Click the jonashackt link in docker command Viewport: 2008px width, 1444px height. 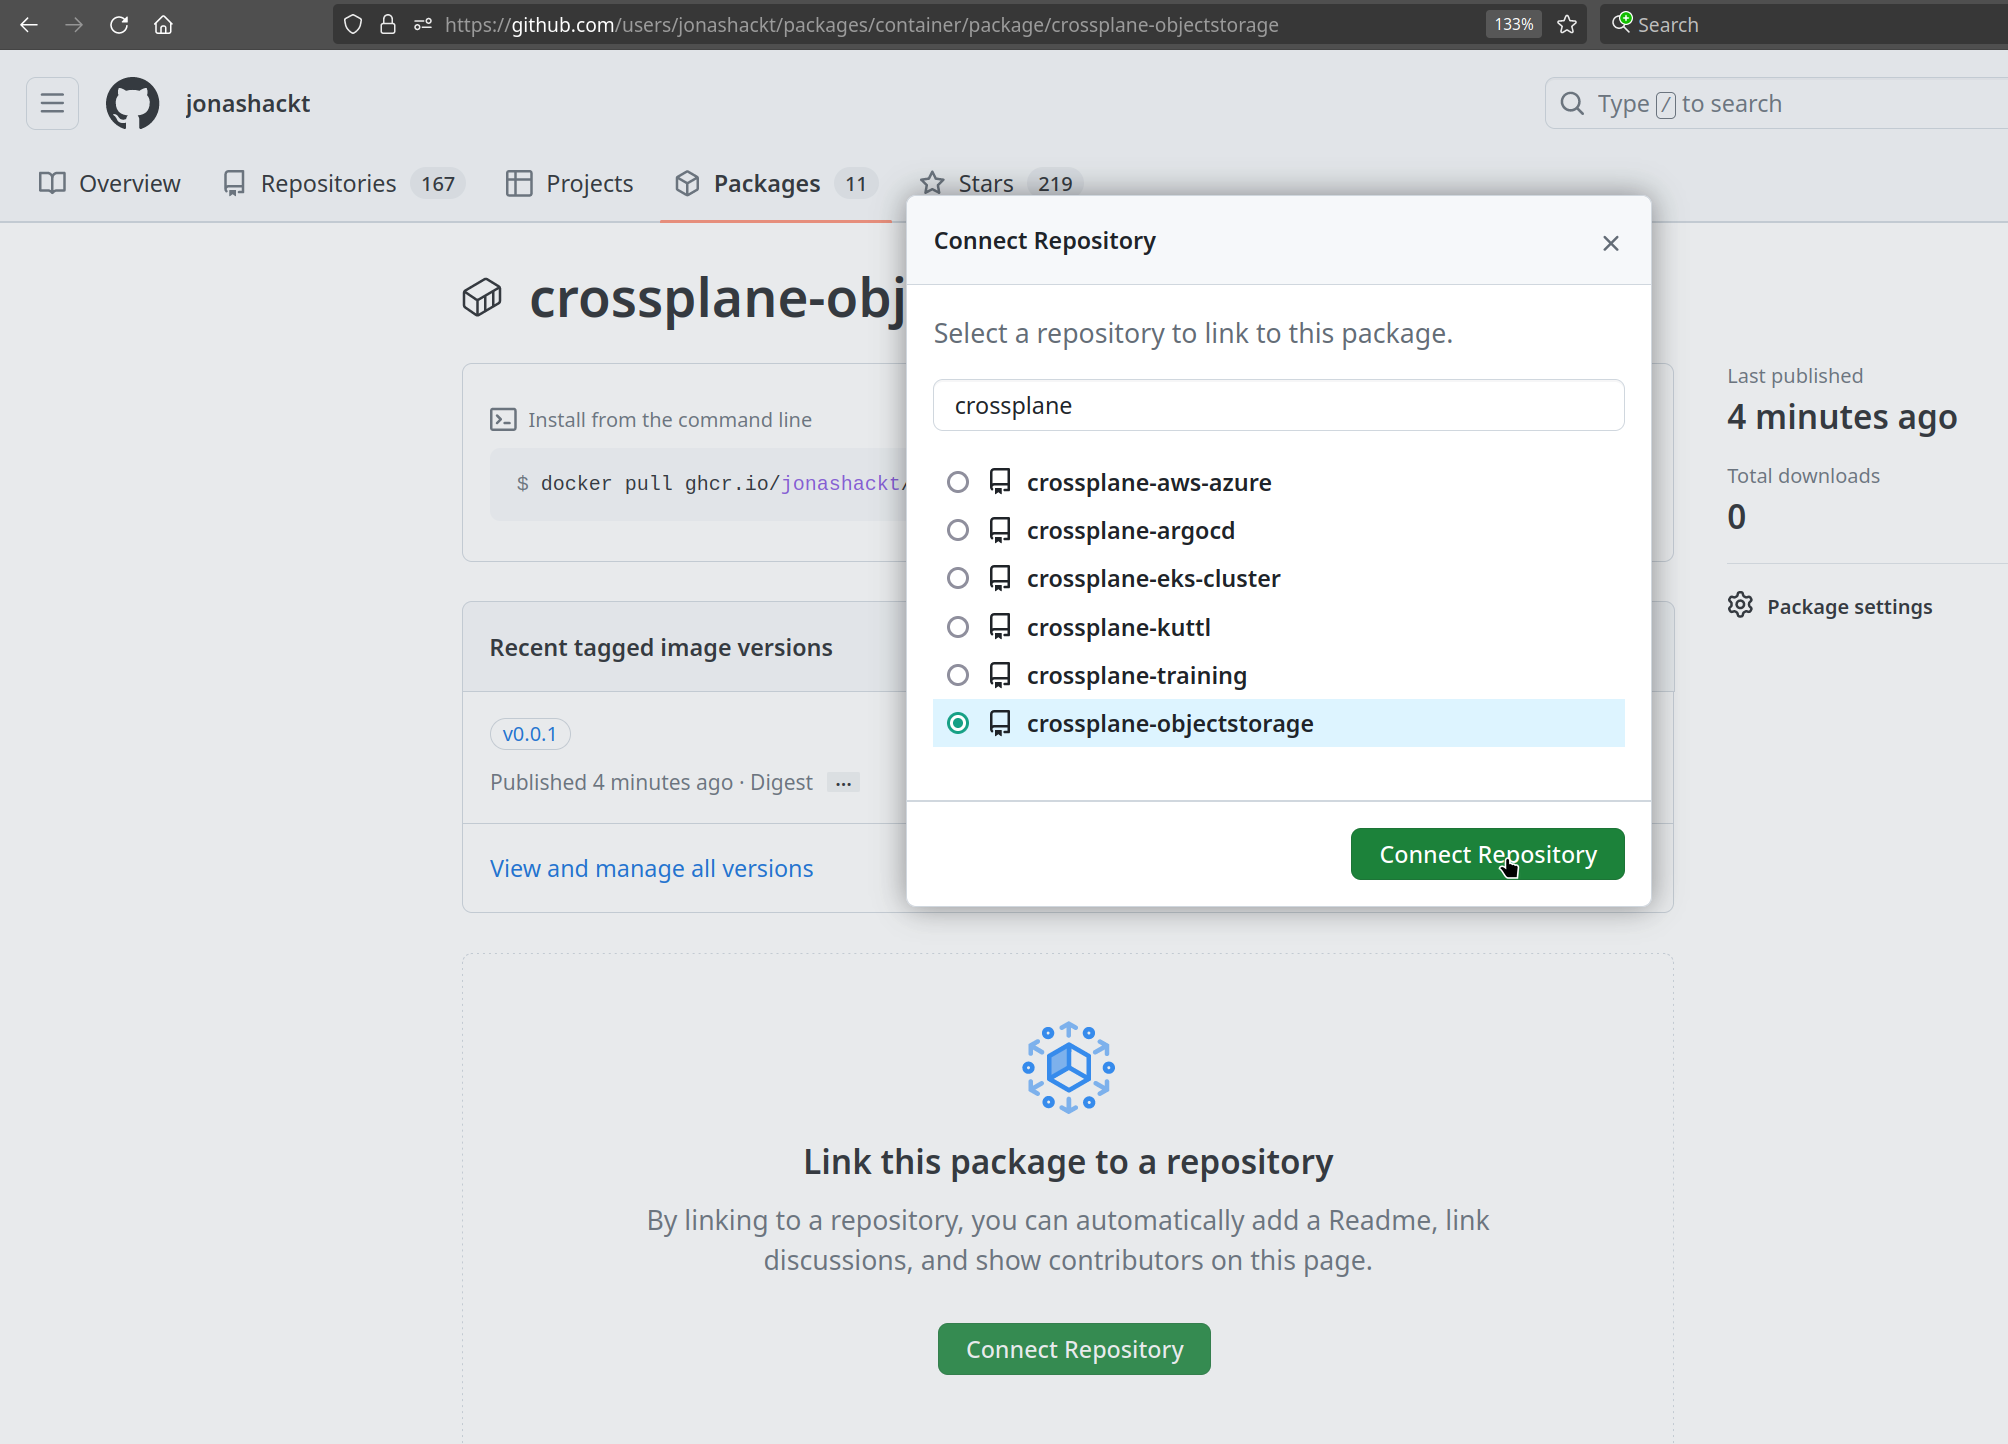point(840,484)
